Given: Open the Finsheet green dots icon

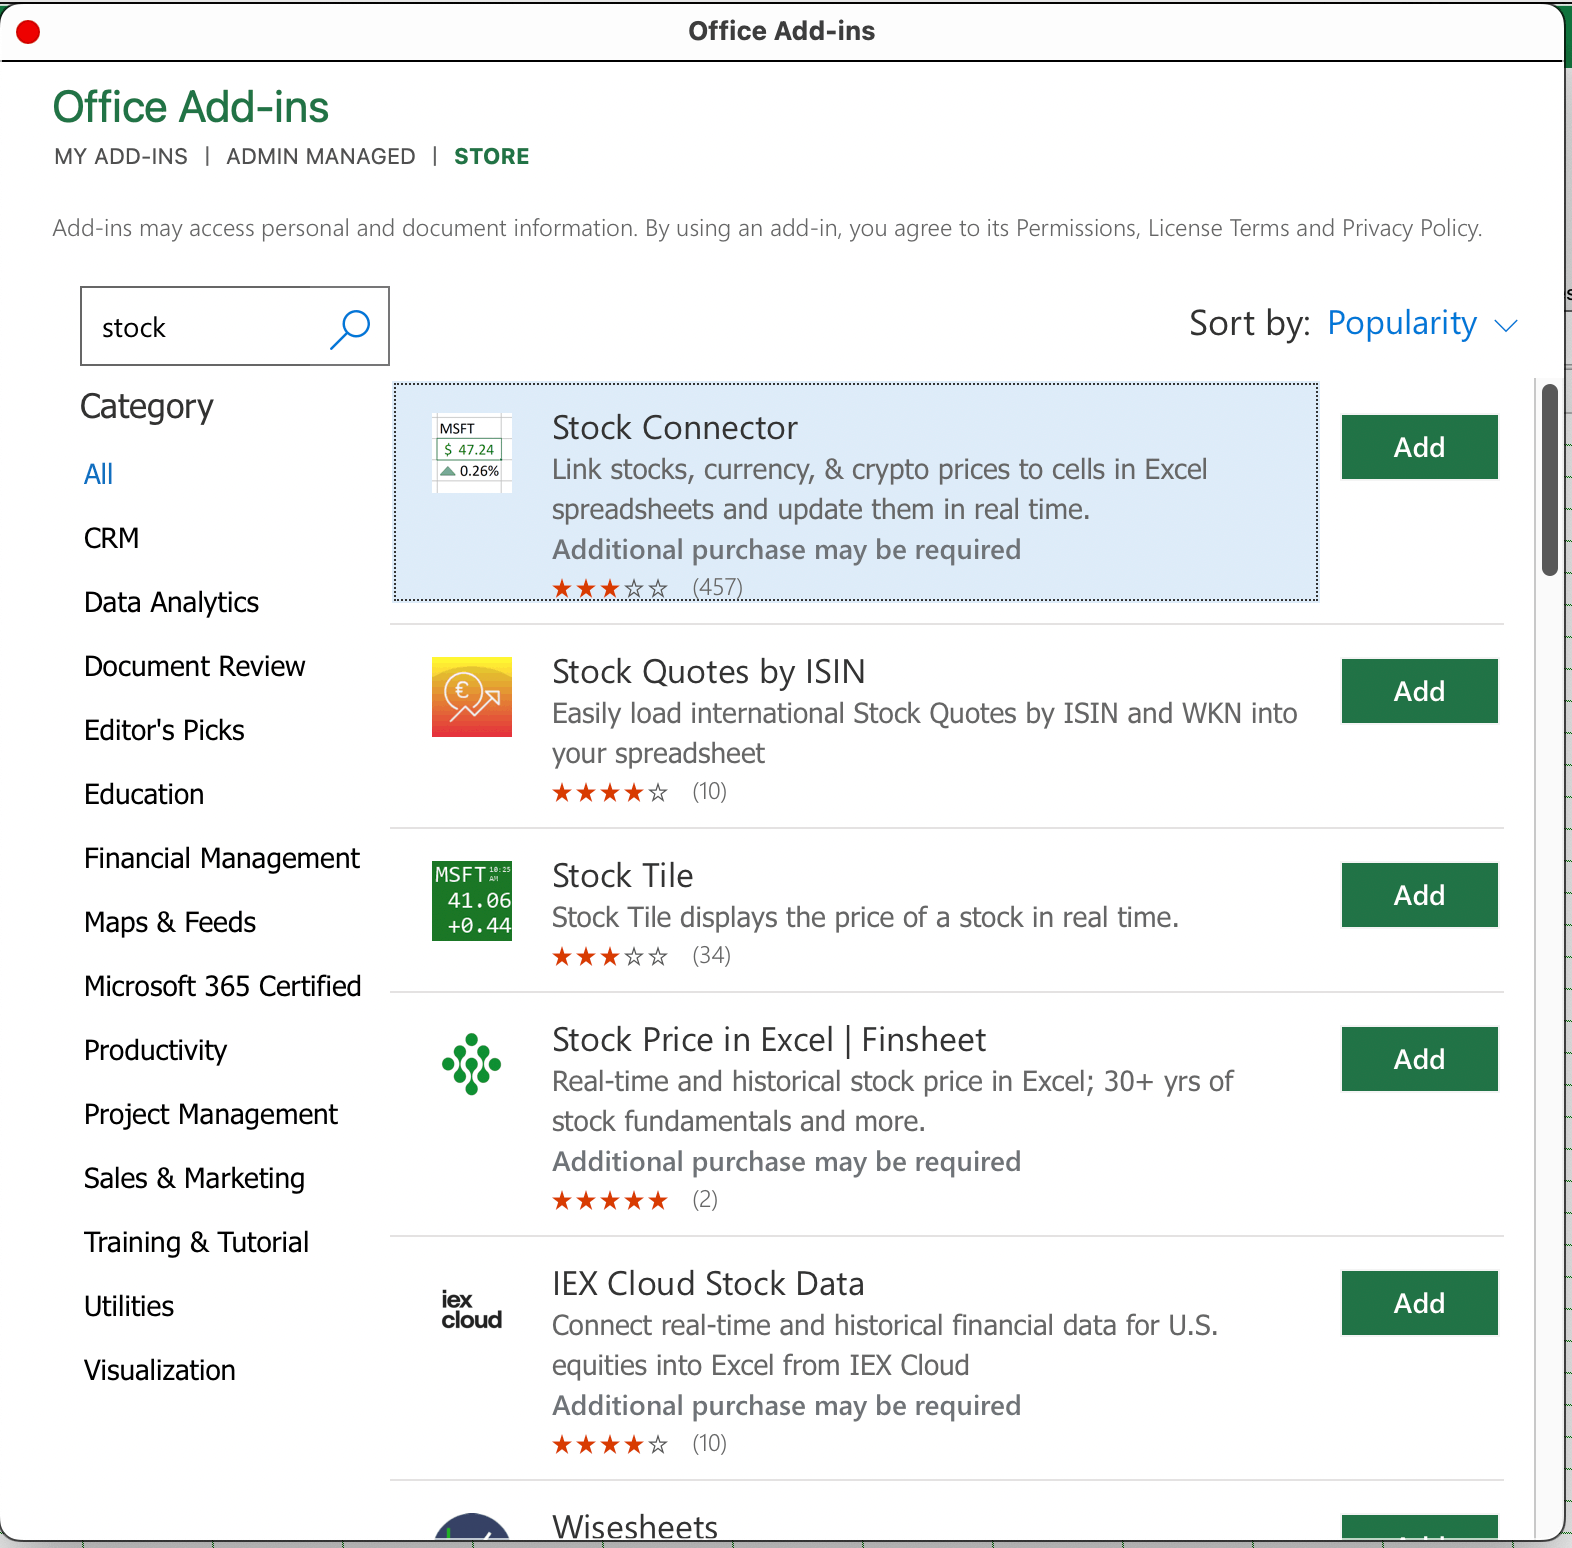Looking at the screenshot, I should 472,1064.
